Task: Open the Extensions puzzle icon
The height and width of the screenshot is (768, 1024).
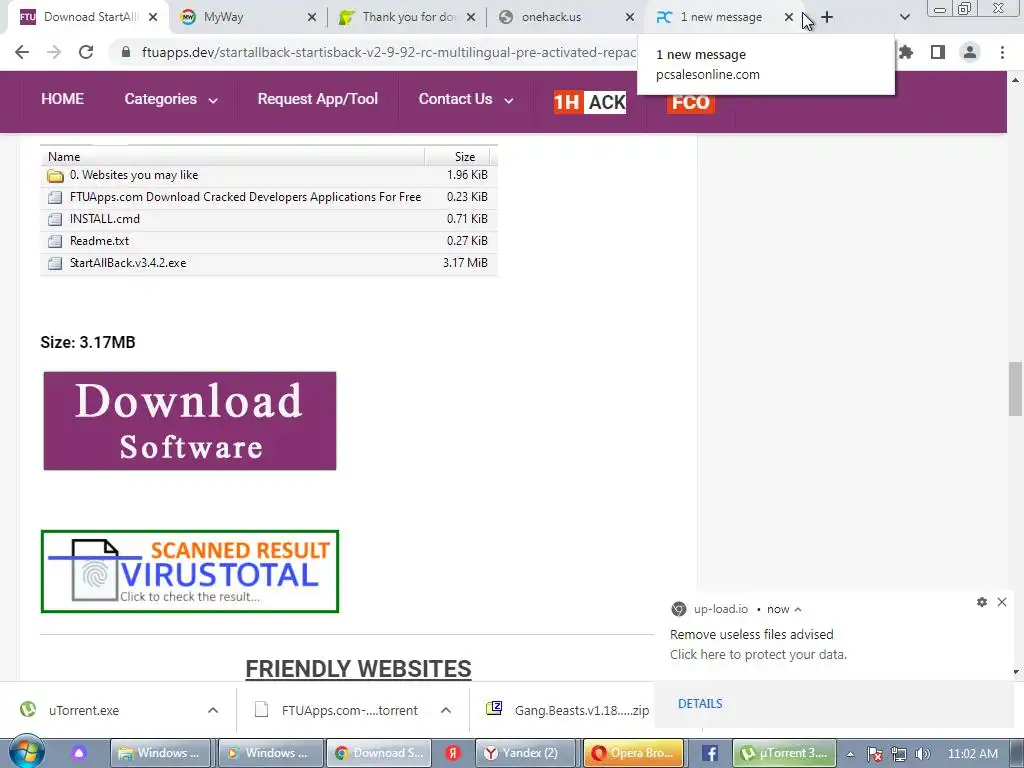Action: tap(906, 52)
